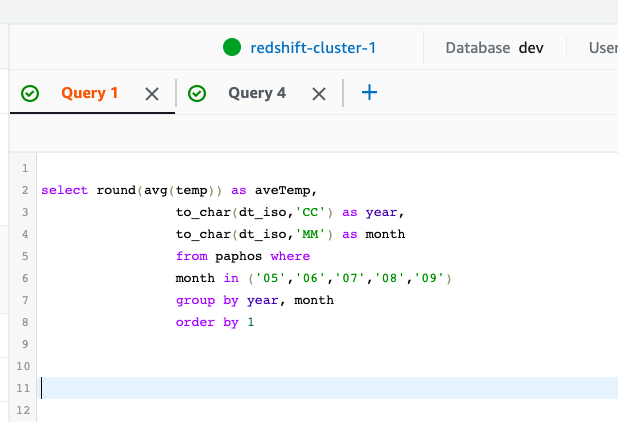Image resolution: width=618 pixels, height=422 pixels.
Task: Click the Query 4 success checkmark icon
Action: [197, 93]
